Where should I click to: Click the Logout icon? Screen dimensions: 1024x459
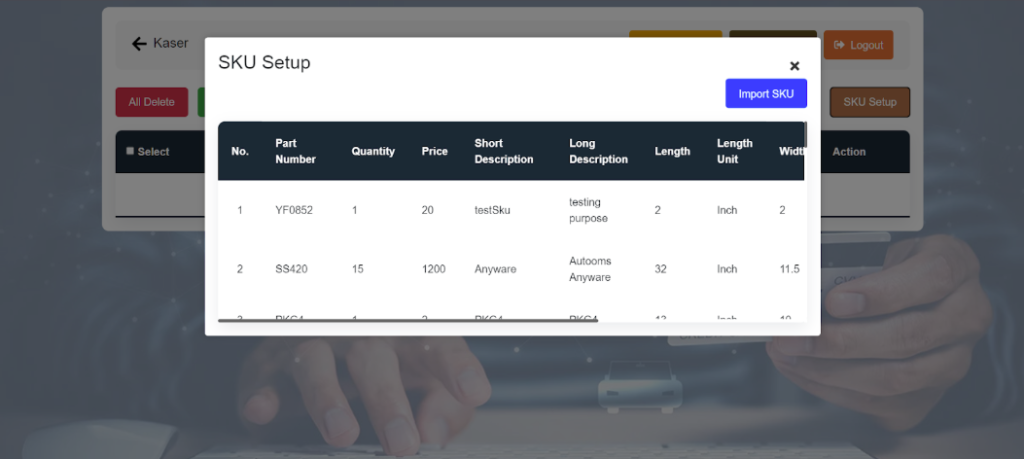click(x=840, y=44)
